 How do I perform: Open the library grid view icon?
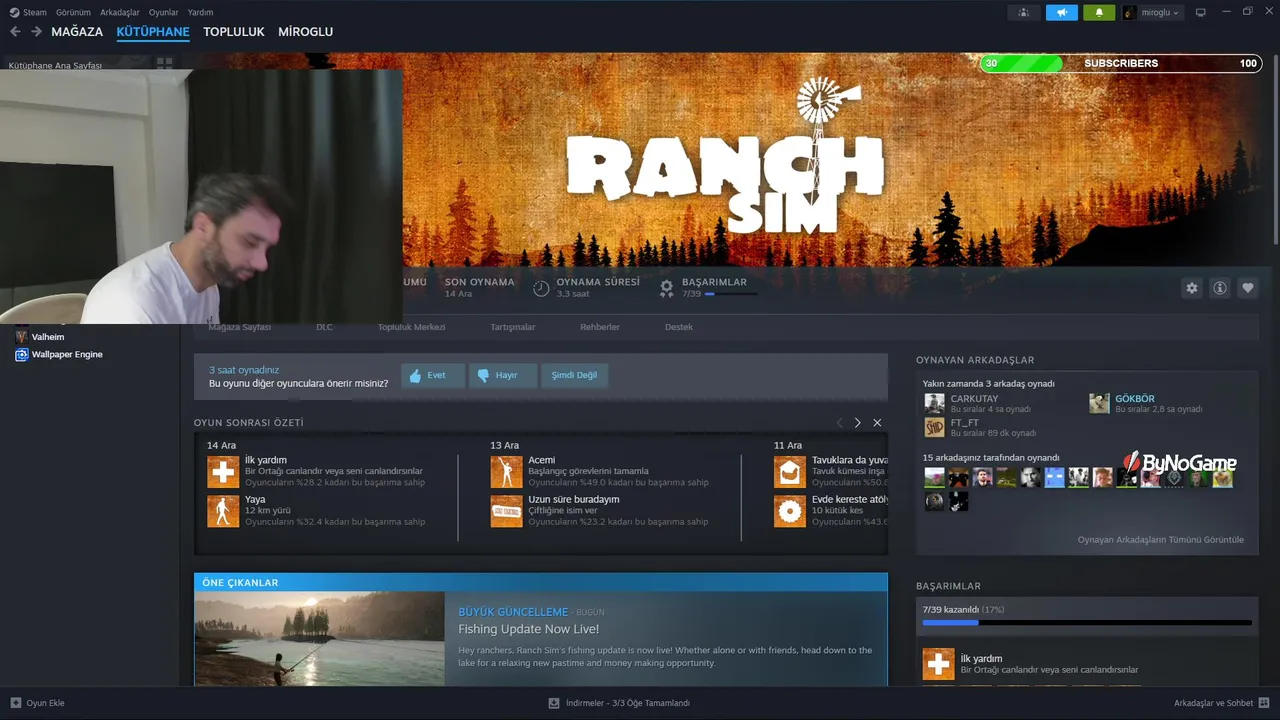tap(164, 63)
